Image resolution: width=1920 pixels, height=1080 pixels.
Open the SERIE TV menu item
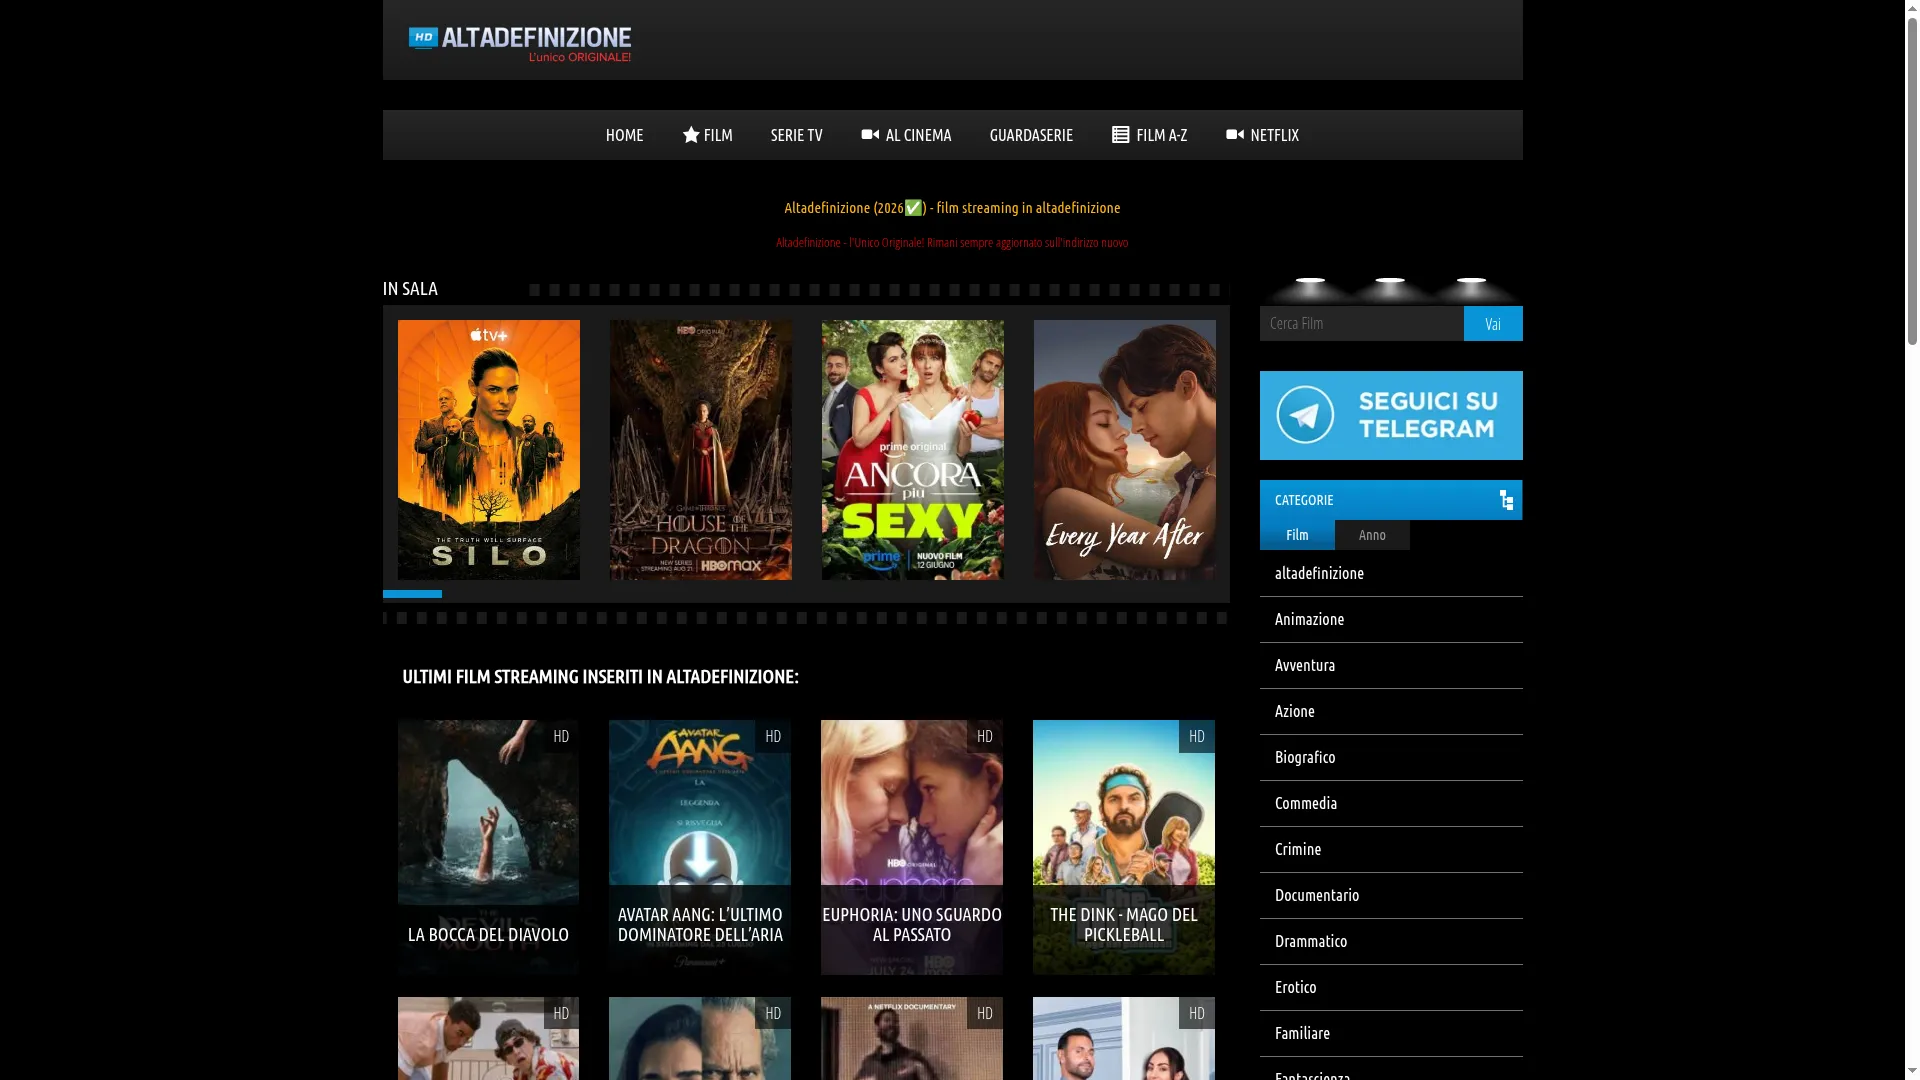796,135
